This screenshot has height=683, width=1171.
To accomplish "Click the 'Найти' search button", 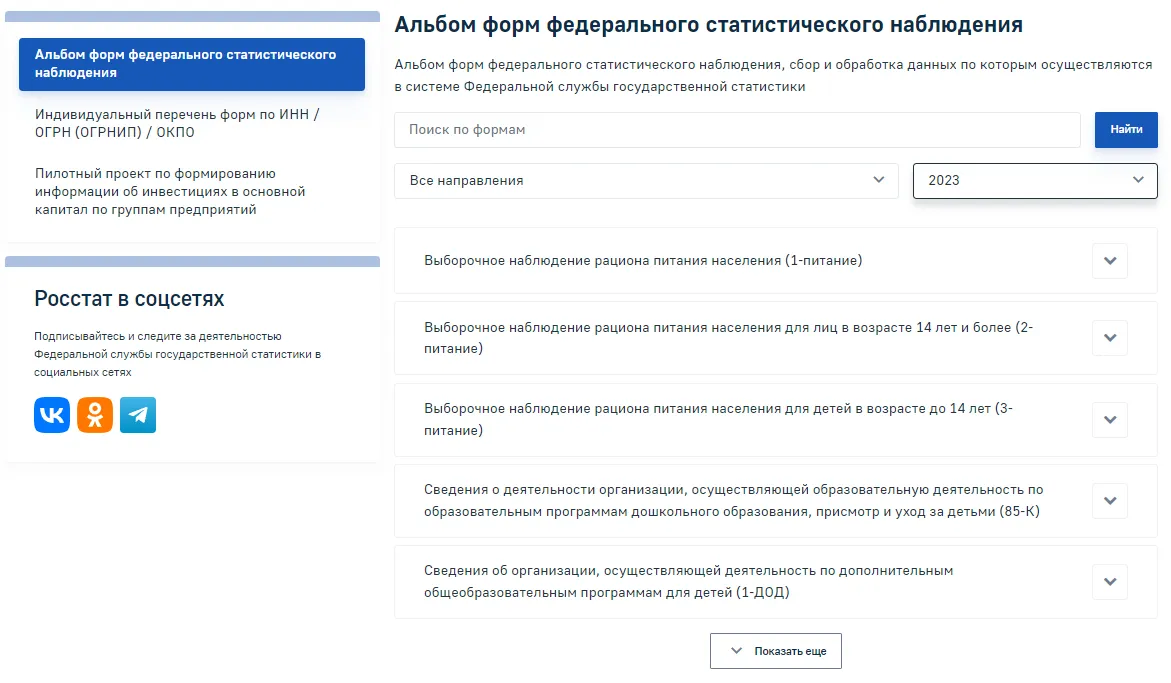I will 1125,130.
